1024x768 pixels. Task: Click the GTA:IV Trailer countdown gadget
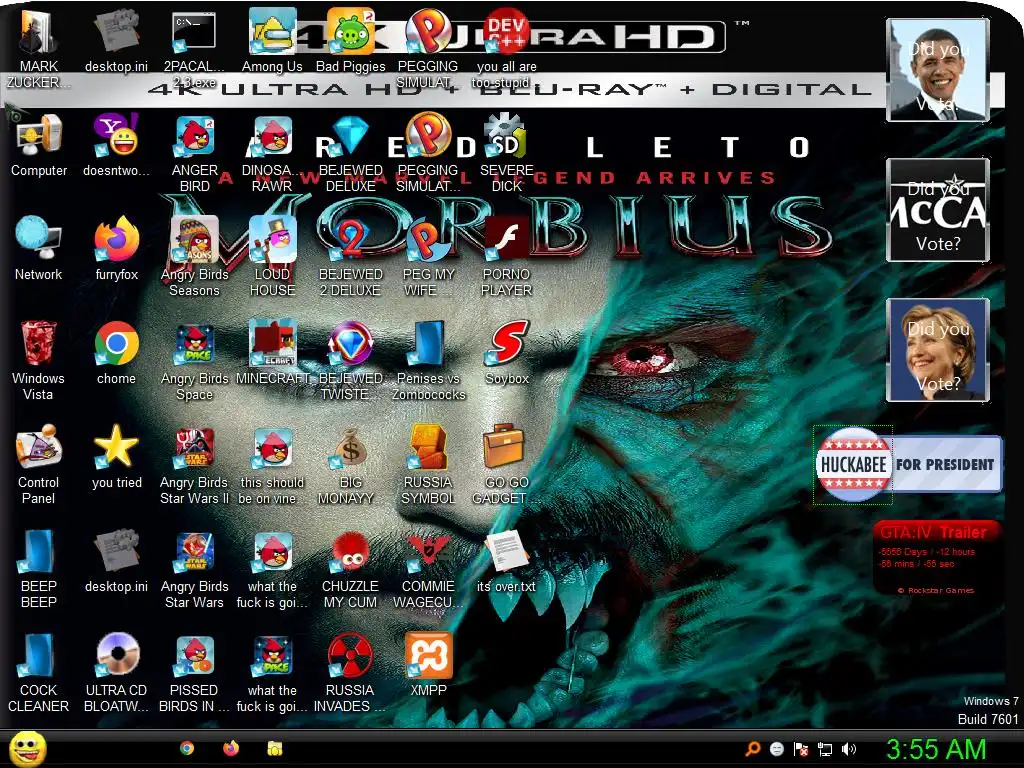(x=936, y=557)
